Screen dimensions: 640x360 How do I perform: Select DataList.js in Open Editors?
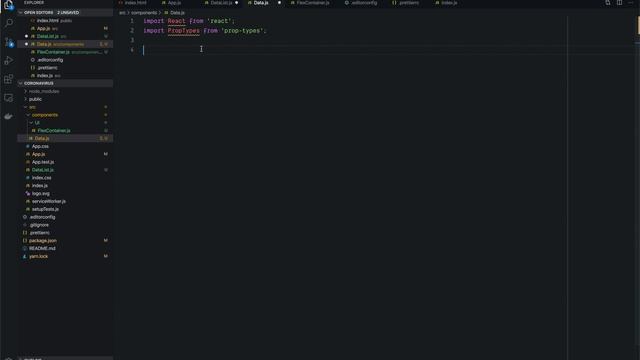click(x=65, y=36)
